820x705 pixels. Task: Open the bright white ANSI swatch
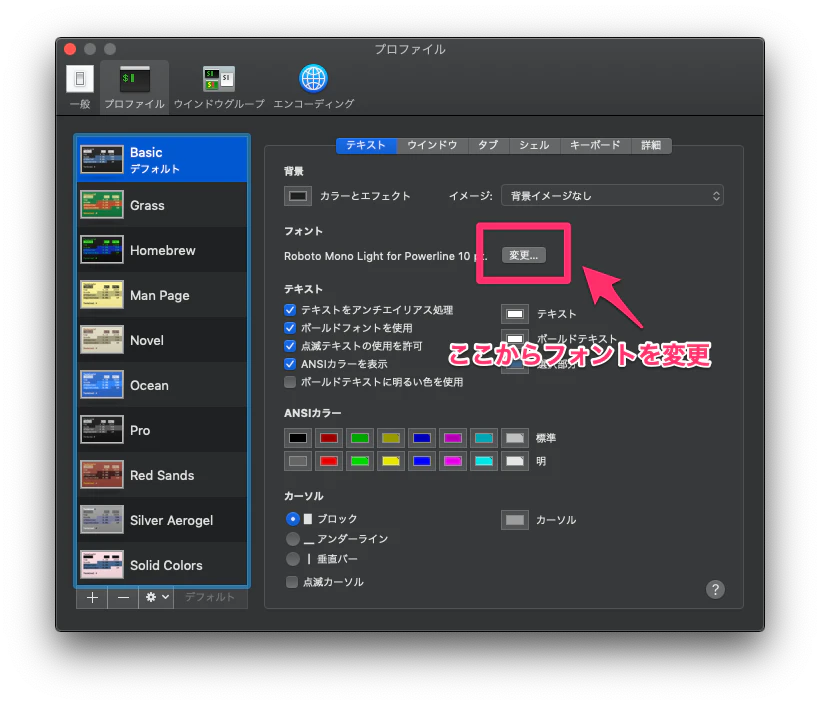tap(515, 461)
